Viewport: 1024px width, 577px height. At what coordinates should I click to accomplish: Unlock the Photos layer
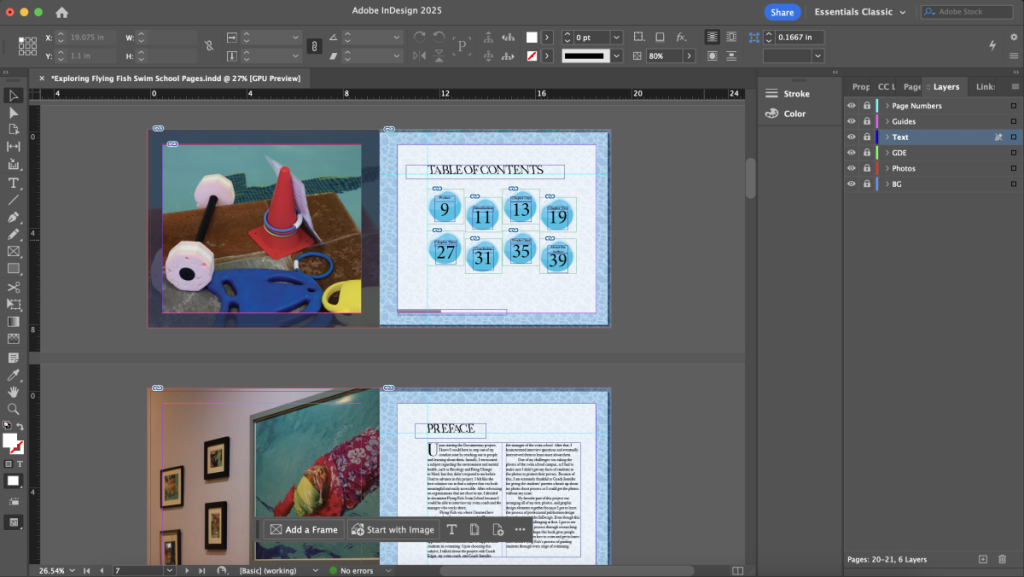point(867,168)
